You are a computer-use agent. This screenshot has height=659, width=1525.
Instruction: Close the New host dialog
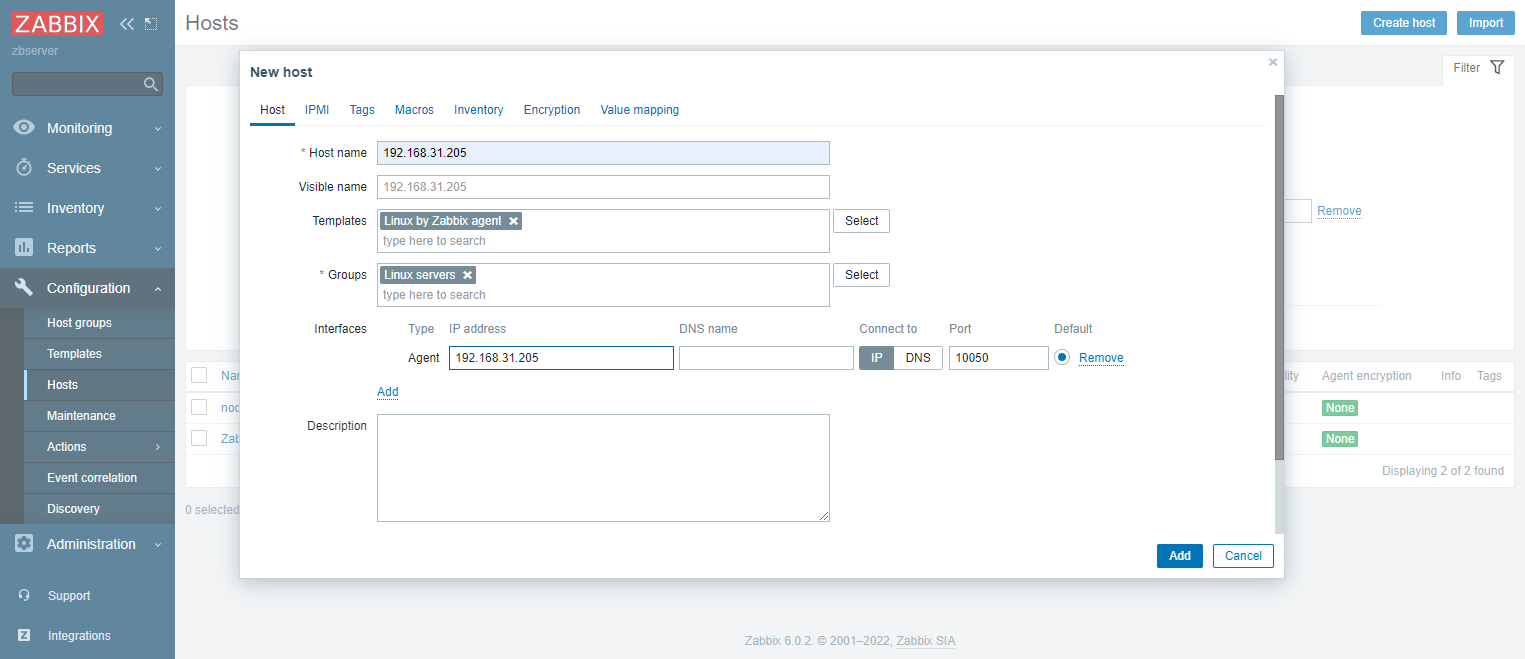(x=1273, y=62)
